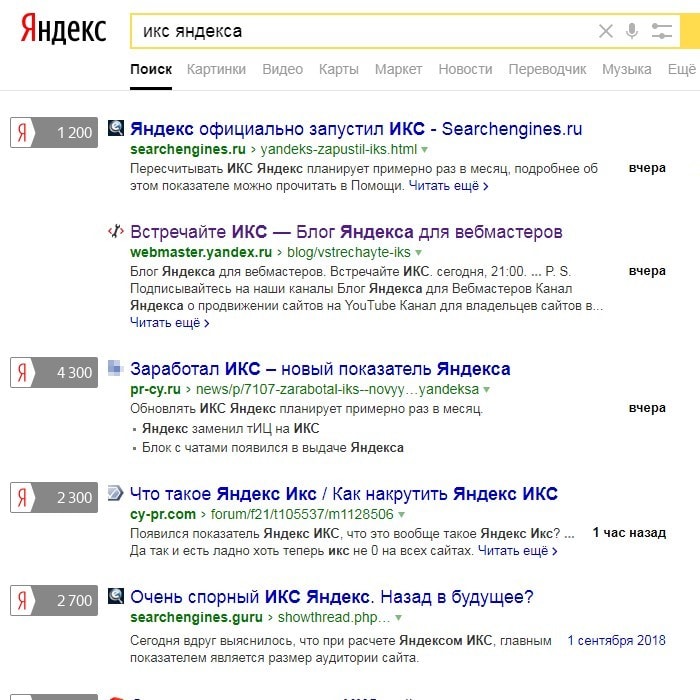This screenshot has height=700, width=700.
Task: Expand dropdown arrow next to cy-pr.com URL
Action: [x=401, y=515]
